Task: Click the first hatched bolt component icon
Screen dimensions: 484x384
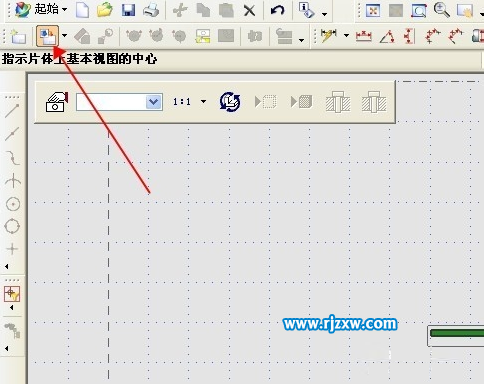Action: coord(338,102)
